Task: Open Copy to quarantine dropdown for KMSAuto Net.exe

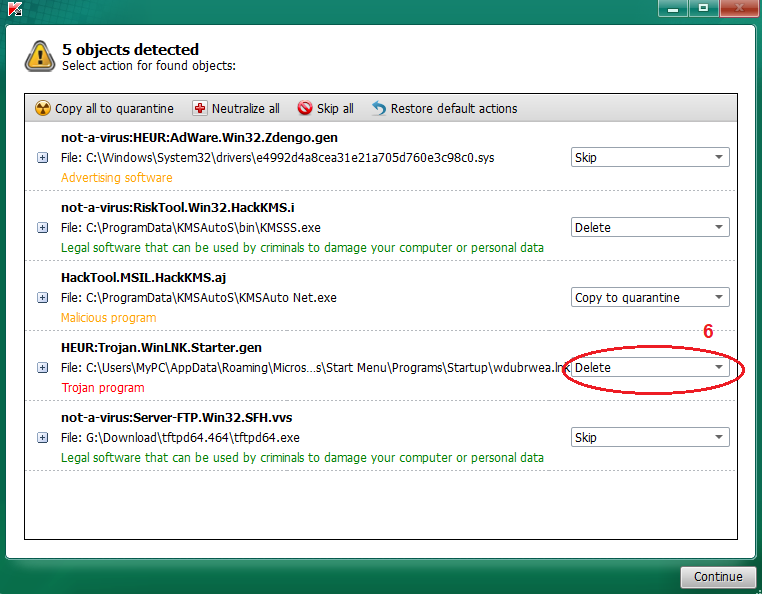Action: click(649, 297)
